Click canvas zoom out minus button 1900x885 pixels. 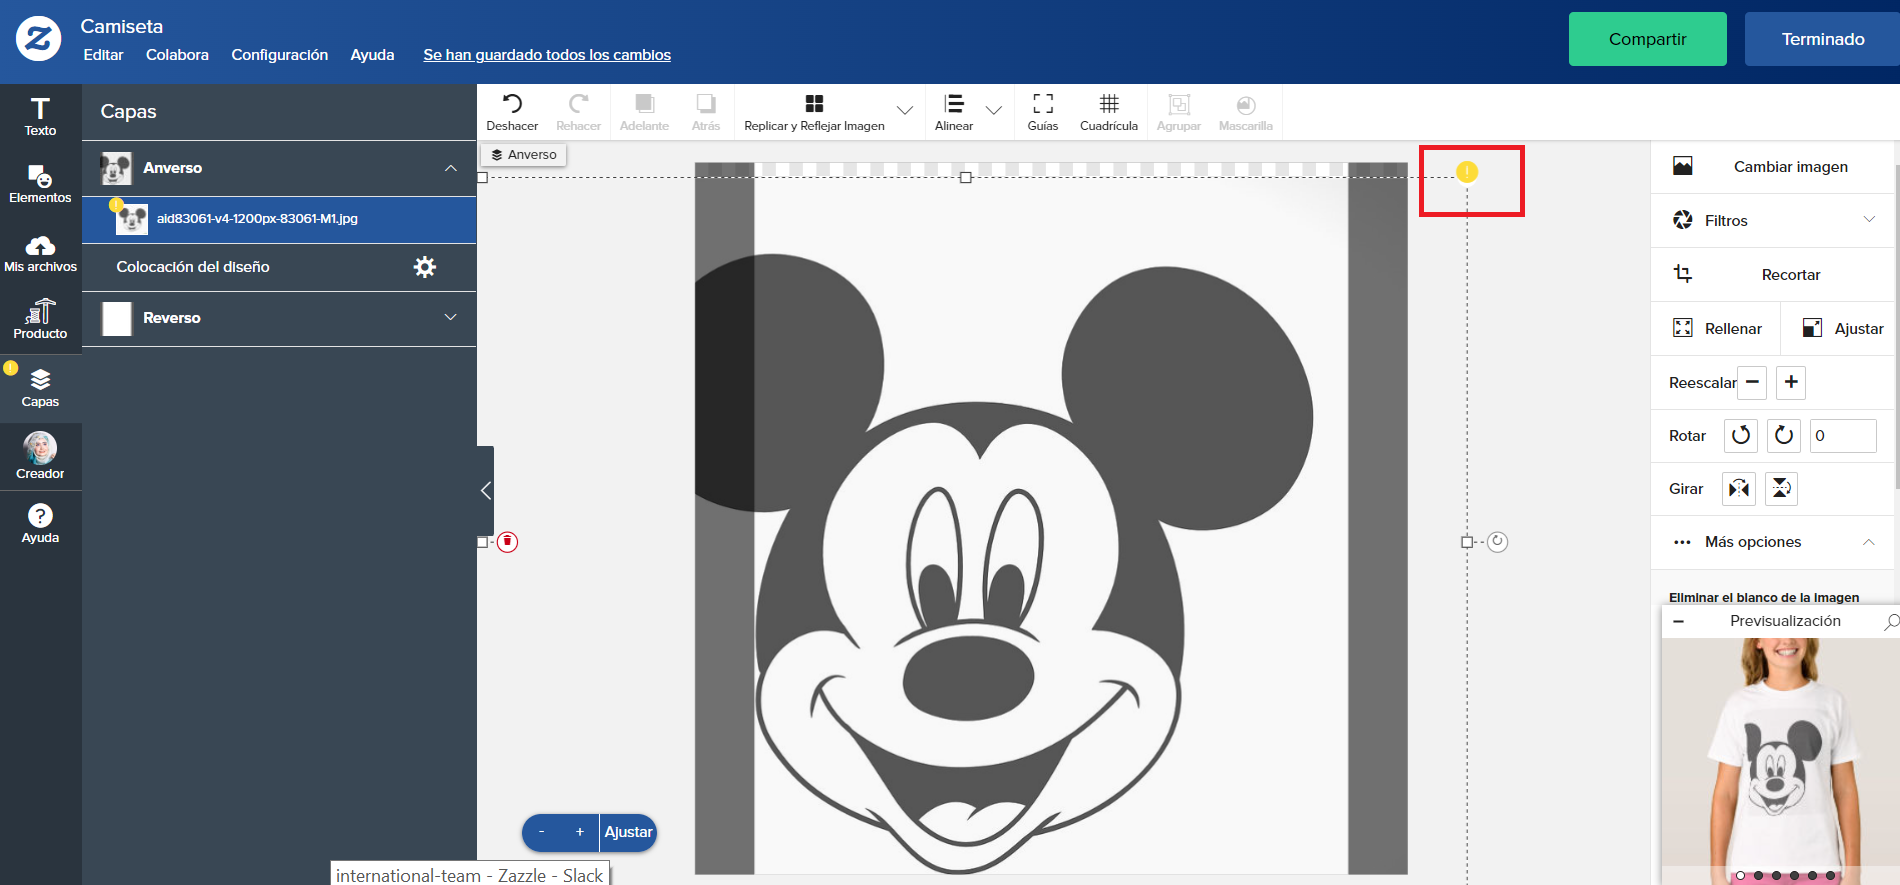point(542,832)
